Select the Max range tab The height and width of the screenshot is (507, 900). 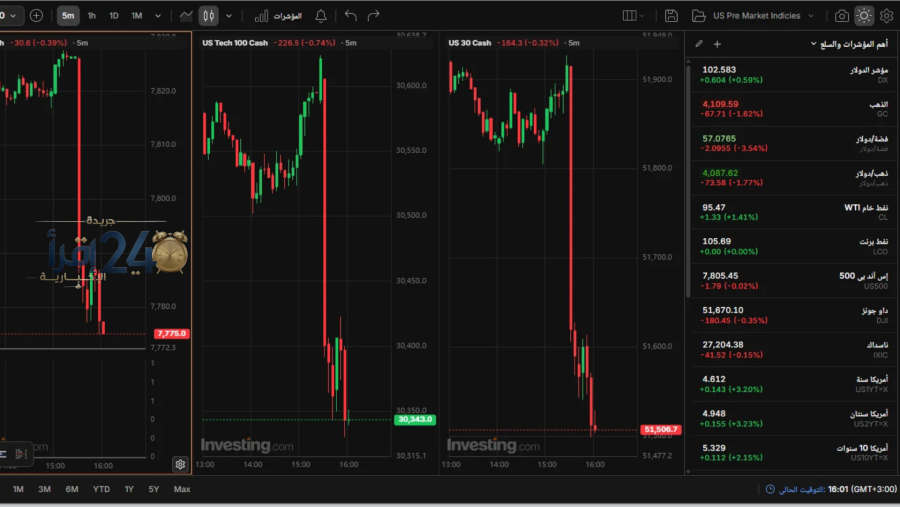[x=182, y=489]
